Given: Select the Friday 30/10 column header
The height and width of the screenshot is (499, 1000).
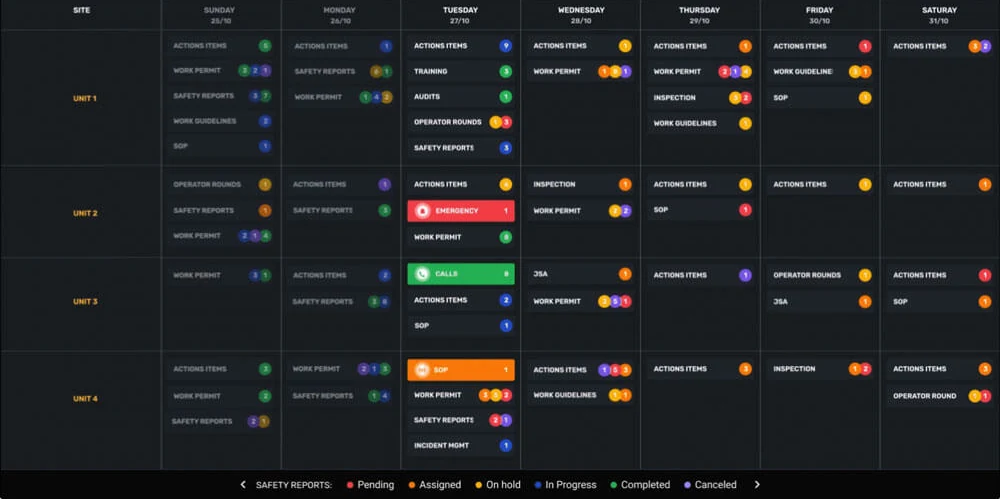Looking at the screenshot, I should [820, 15].
